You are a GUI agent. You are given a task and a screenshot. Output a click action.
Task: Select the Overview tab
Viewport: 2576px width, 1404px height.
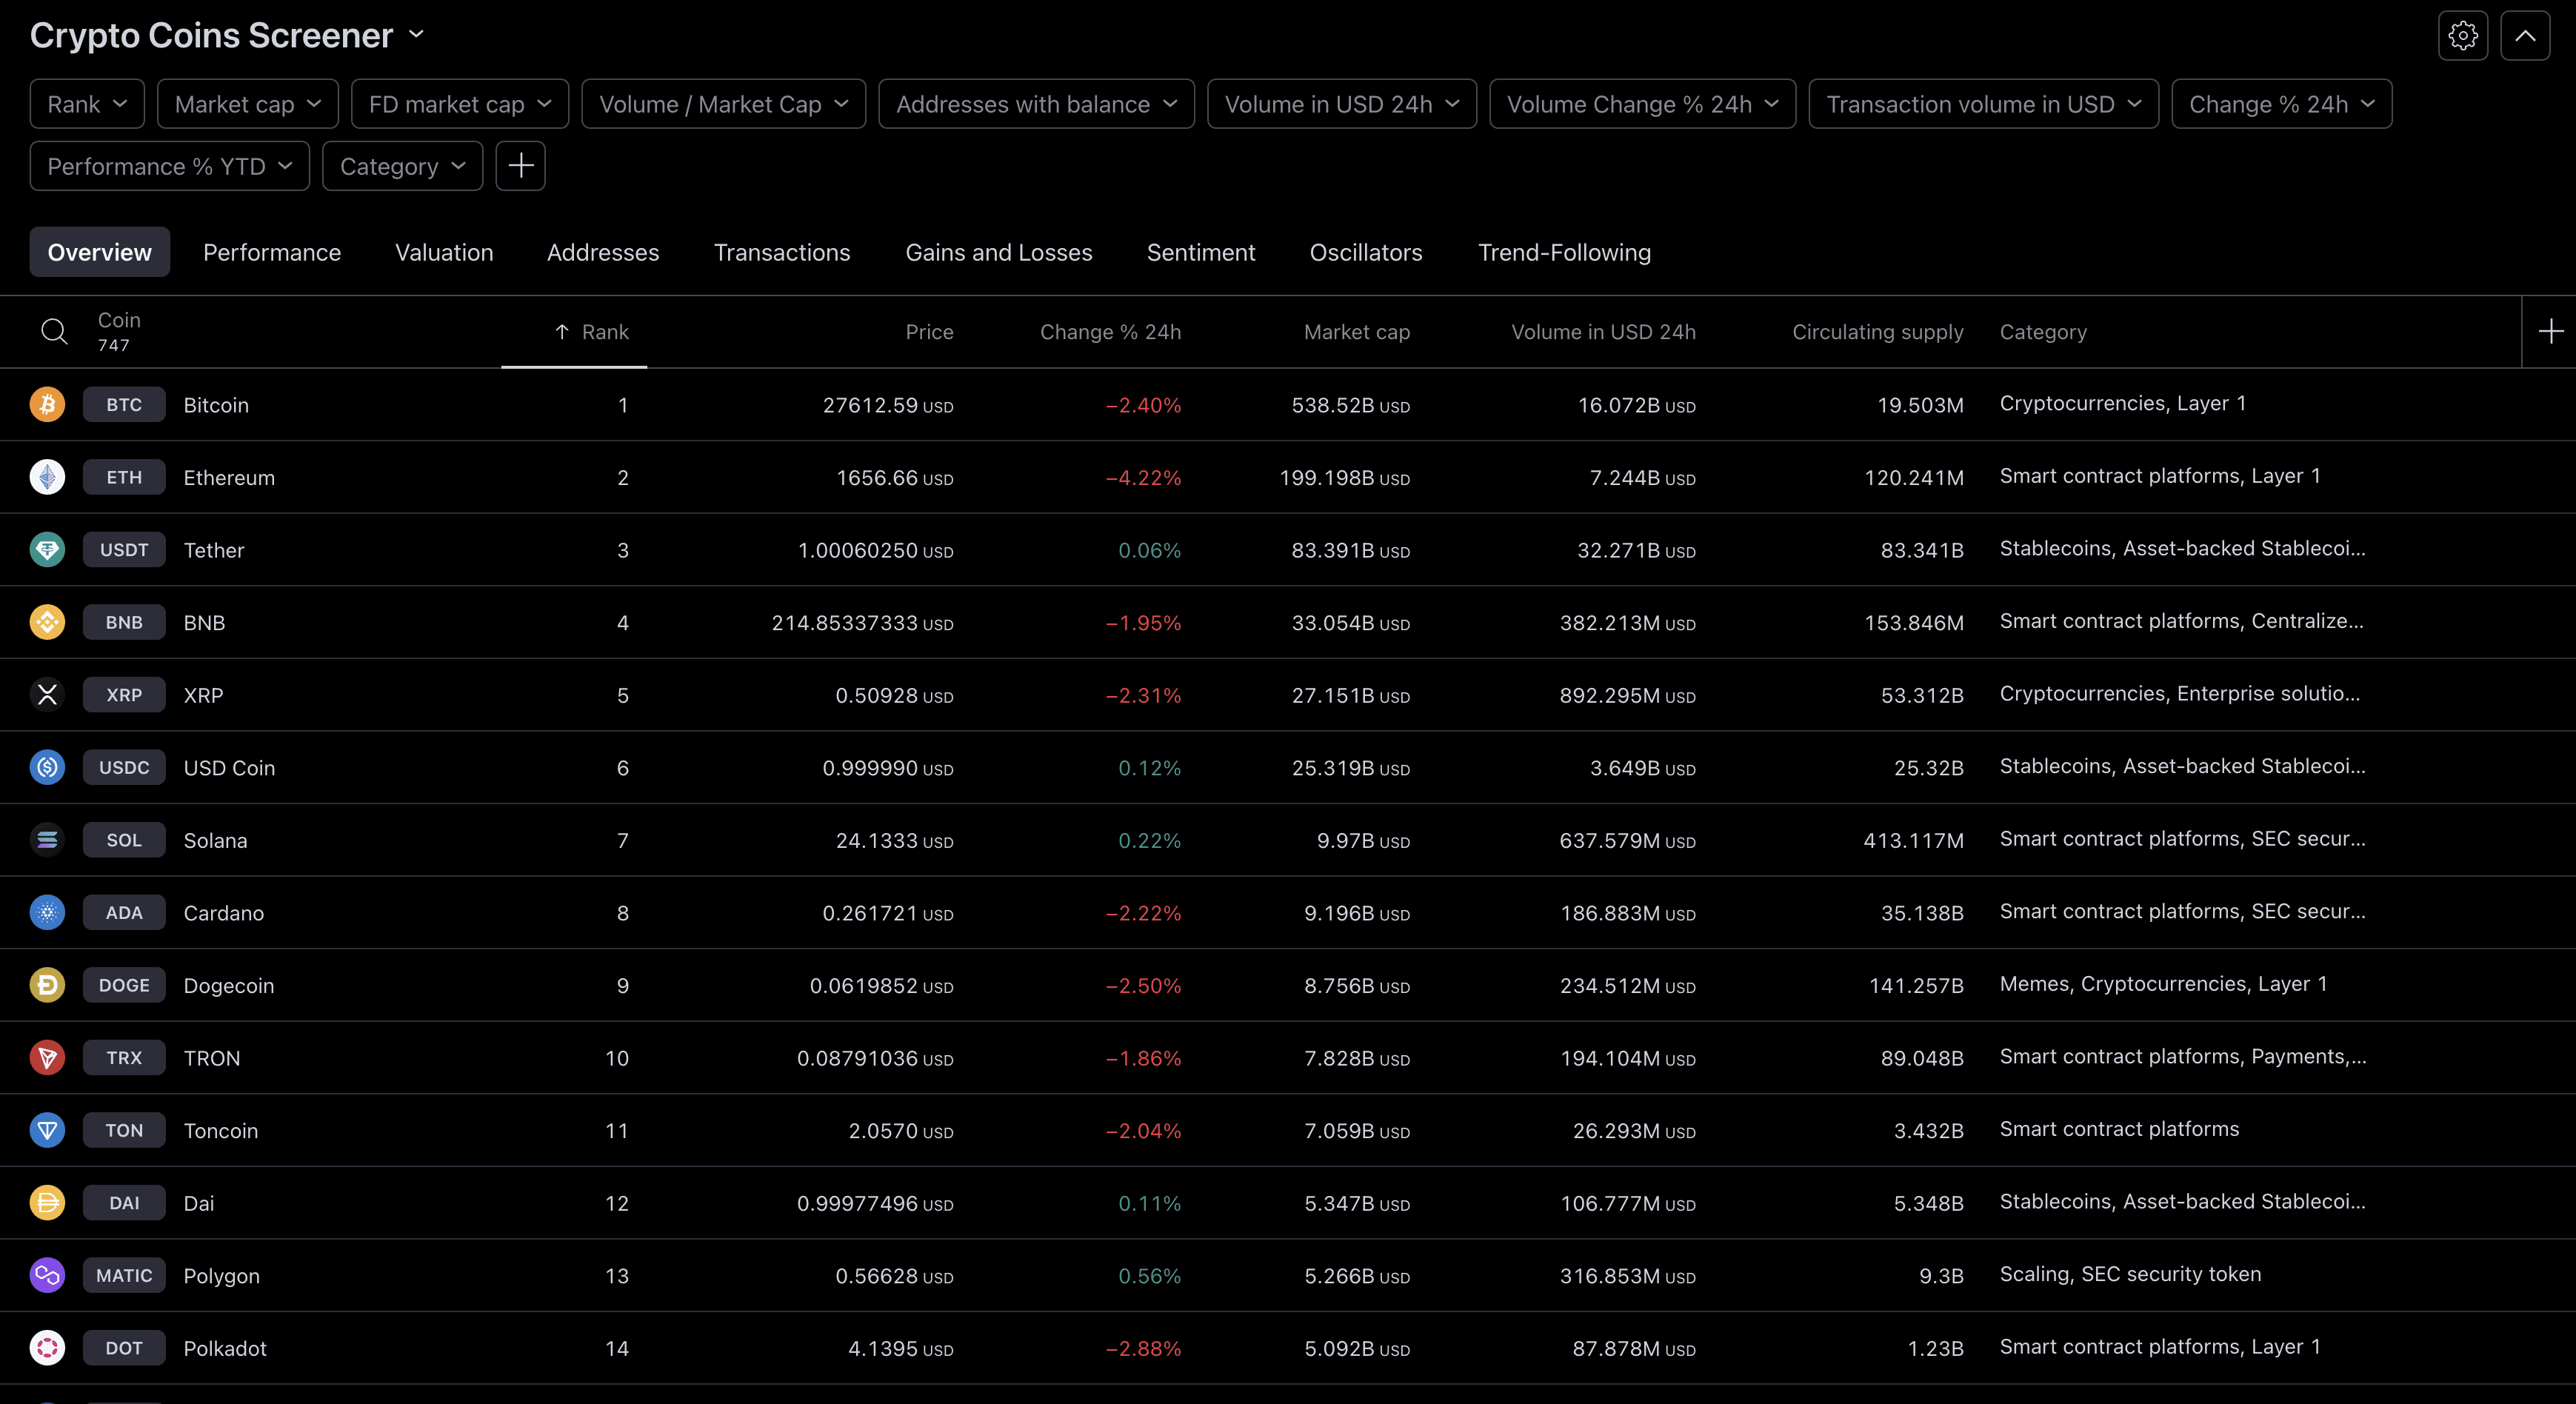click(100, 252)
